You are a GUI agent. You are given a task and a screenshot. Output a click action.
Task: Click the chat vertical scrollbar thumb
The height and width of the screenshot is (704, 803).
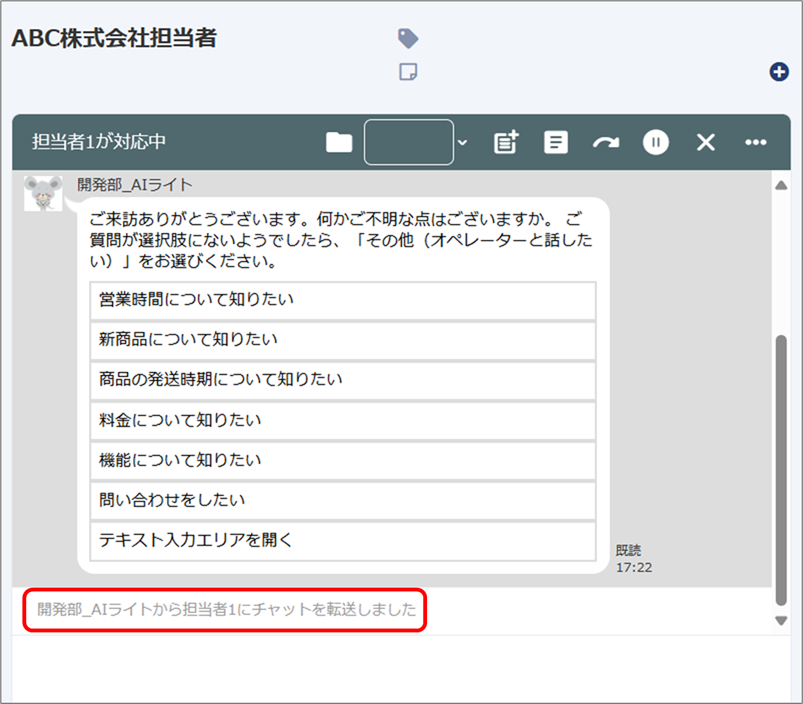point(781,470)
